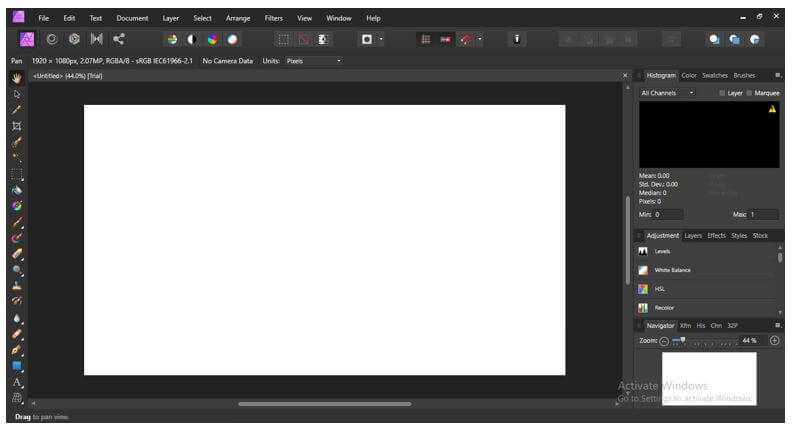Open the Snapping options arrow
This screenshot has width=804, height=433.
480,40
